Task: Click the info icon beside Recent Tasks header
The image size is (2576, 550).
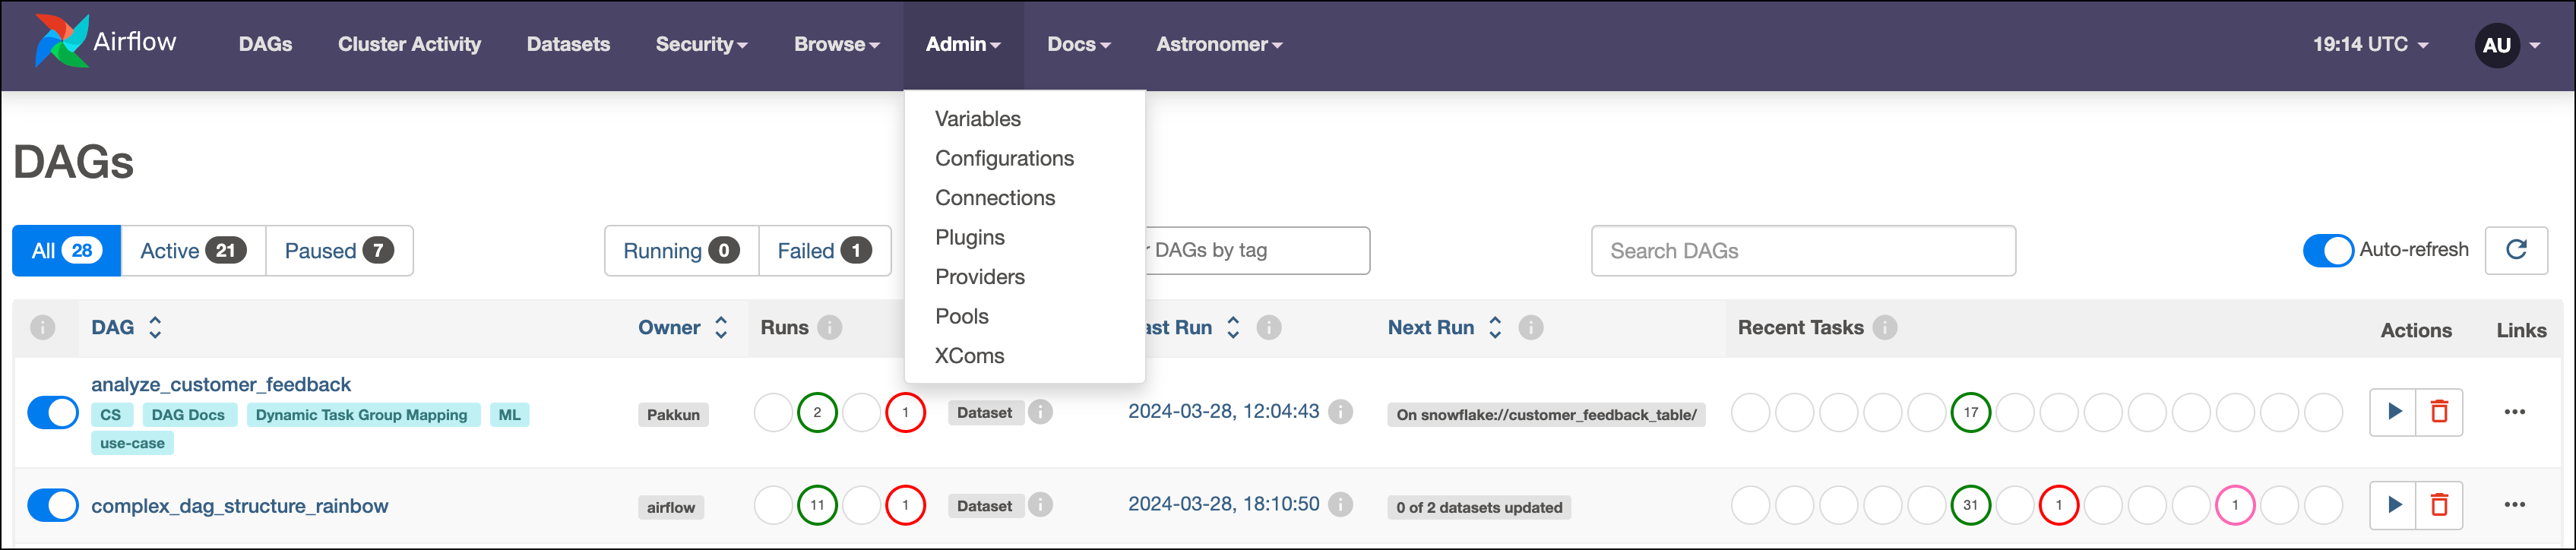Action: [1885, 328]
